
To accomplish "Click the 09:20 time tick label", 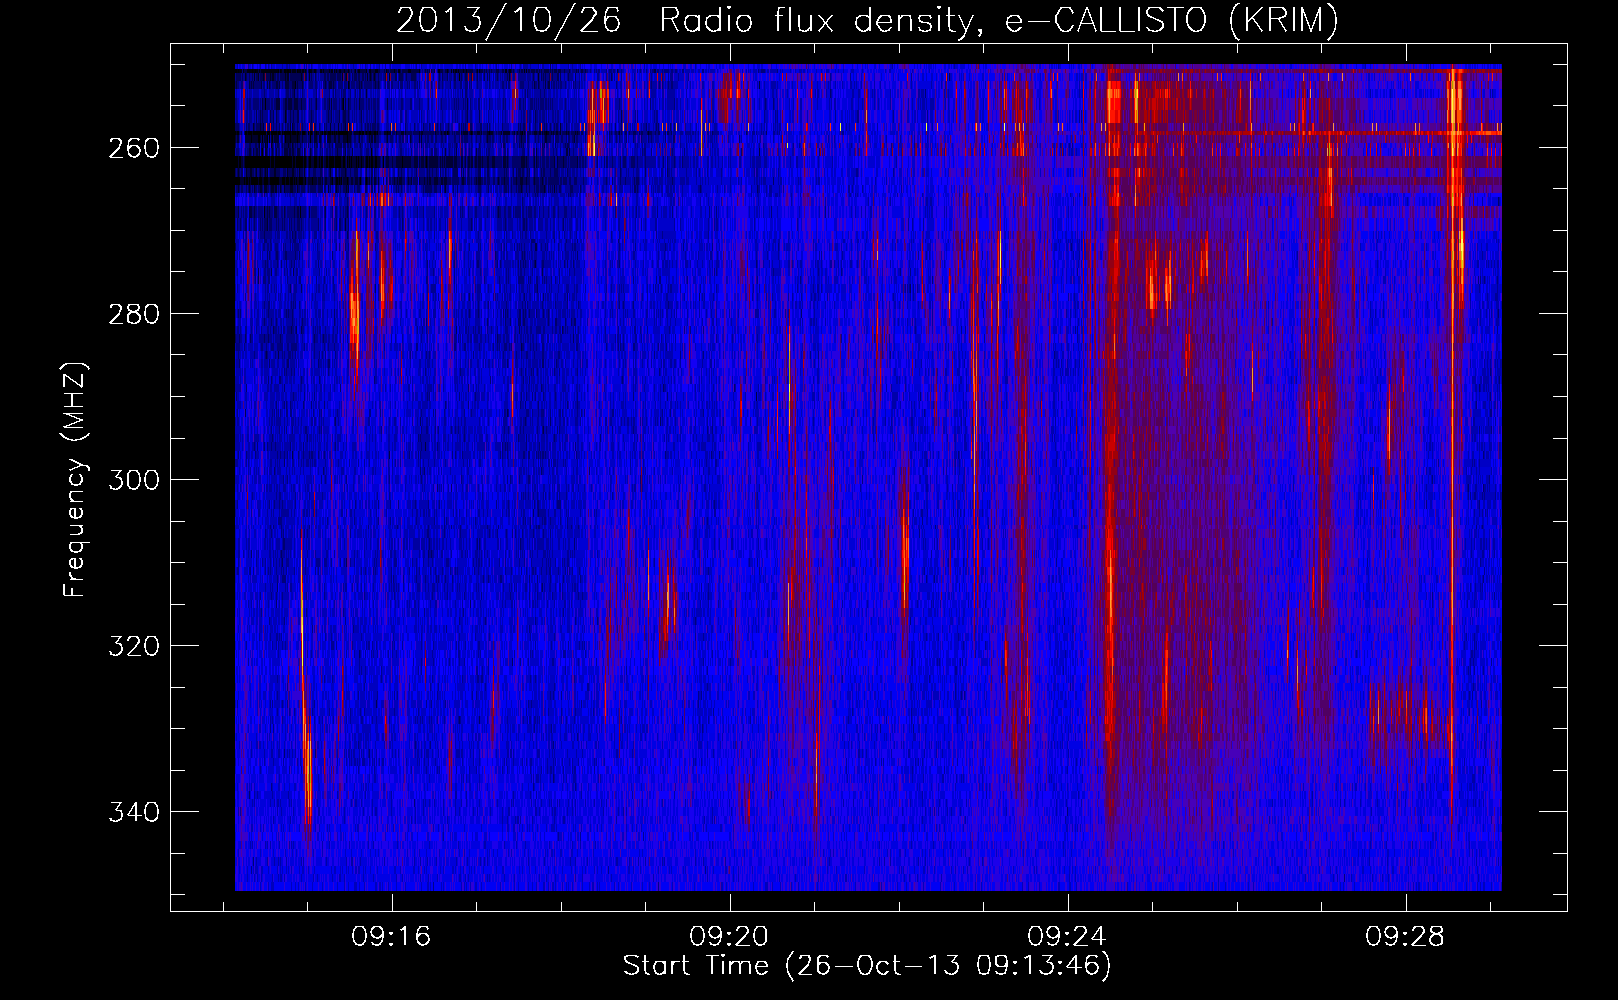I will point(729,936).
